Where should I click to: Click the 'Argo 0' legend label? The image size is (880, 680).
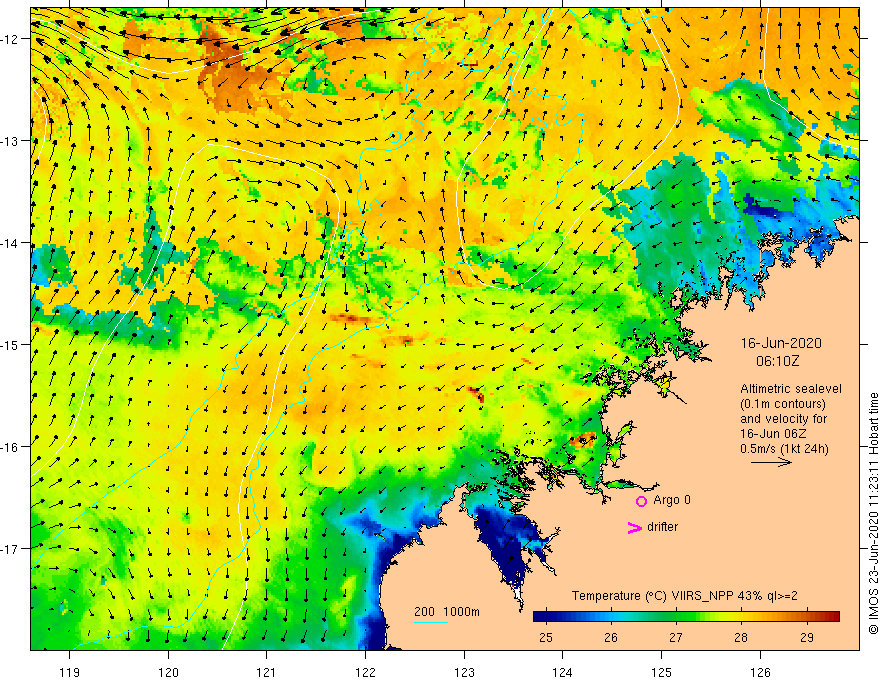672,500
